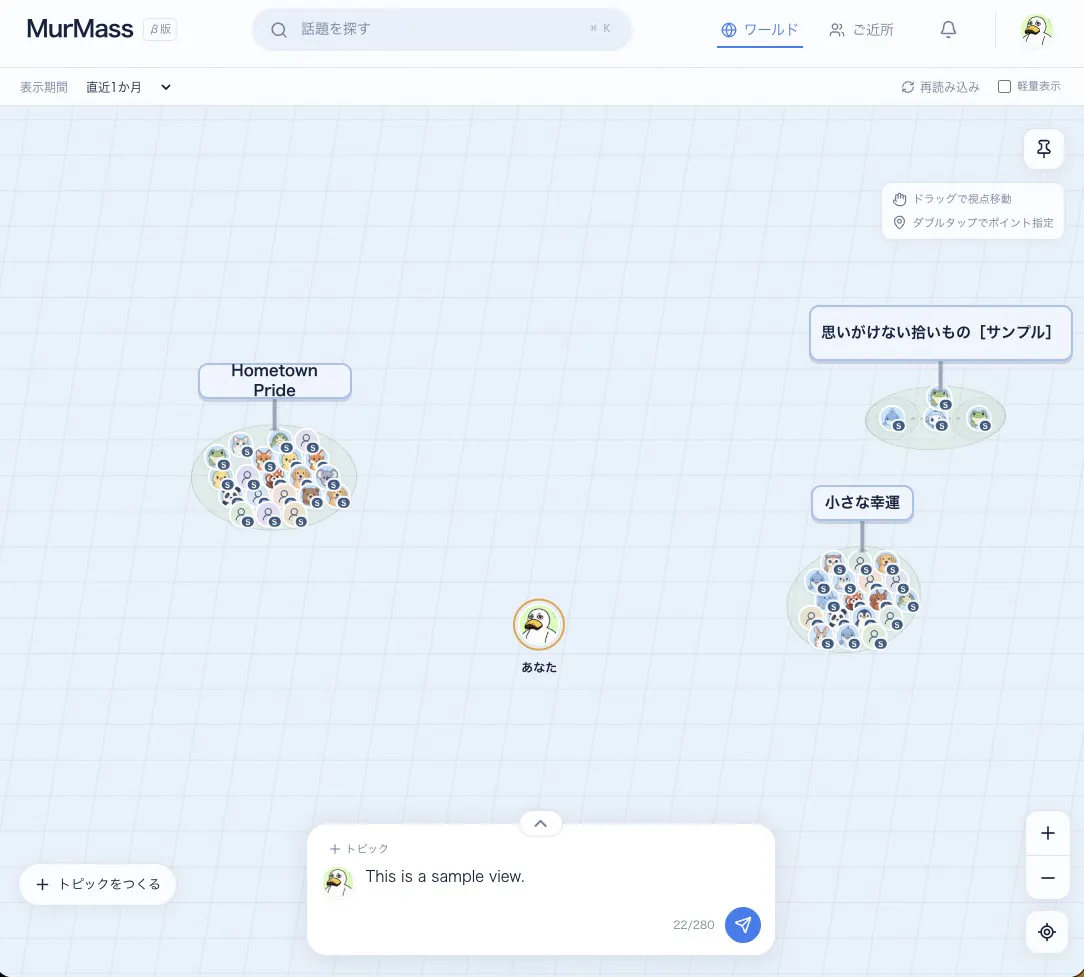The width and height of the screenshot is (1084, 977).
Task: Open profile avatar menu in header
Action: (x=1036, y=30)
